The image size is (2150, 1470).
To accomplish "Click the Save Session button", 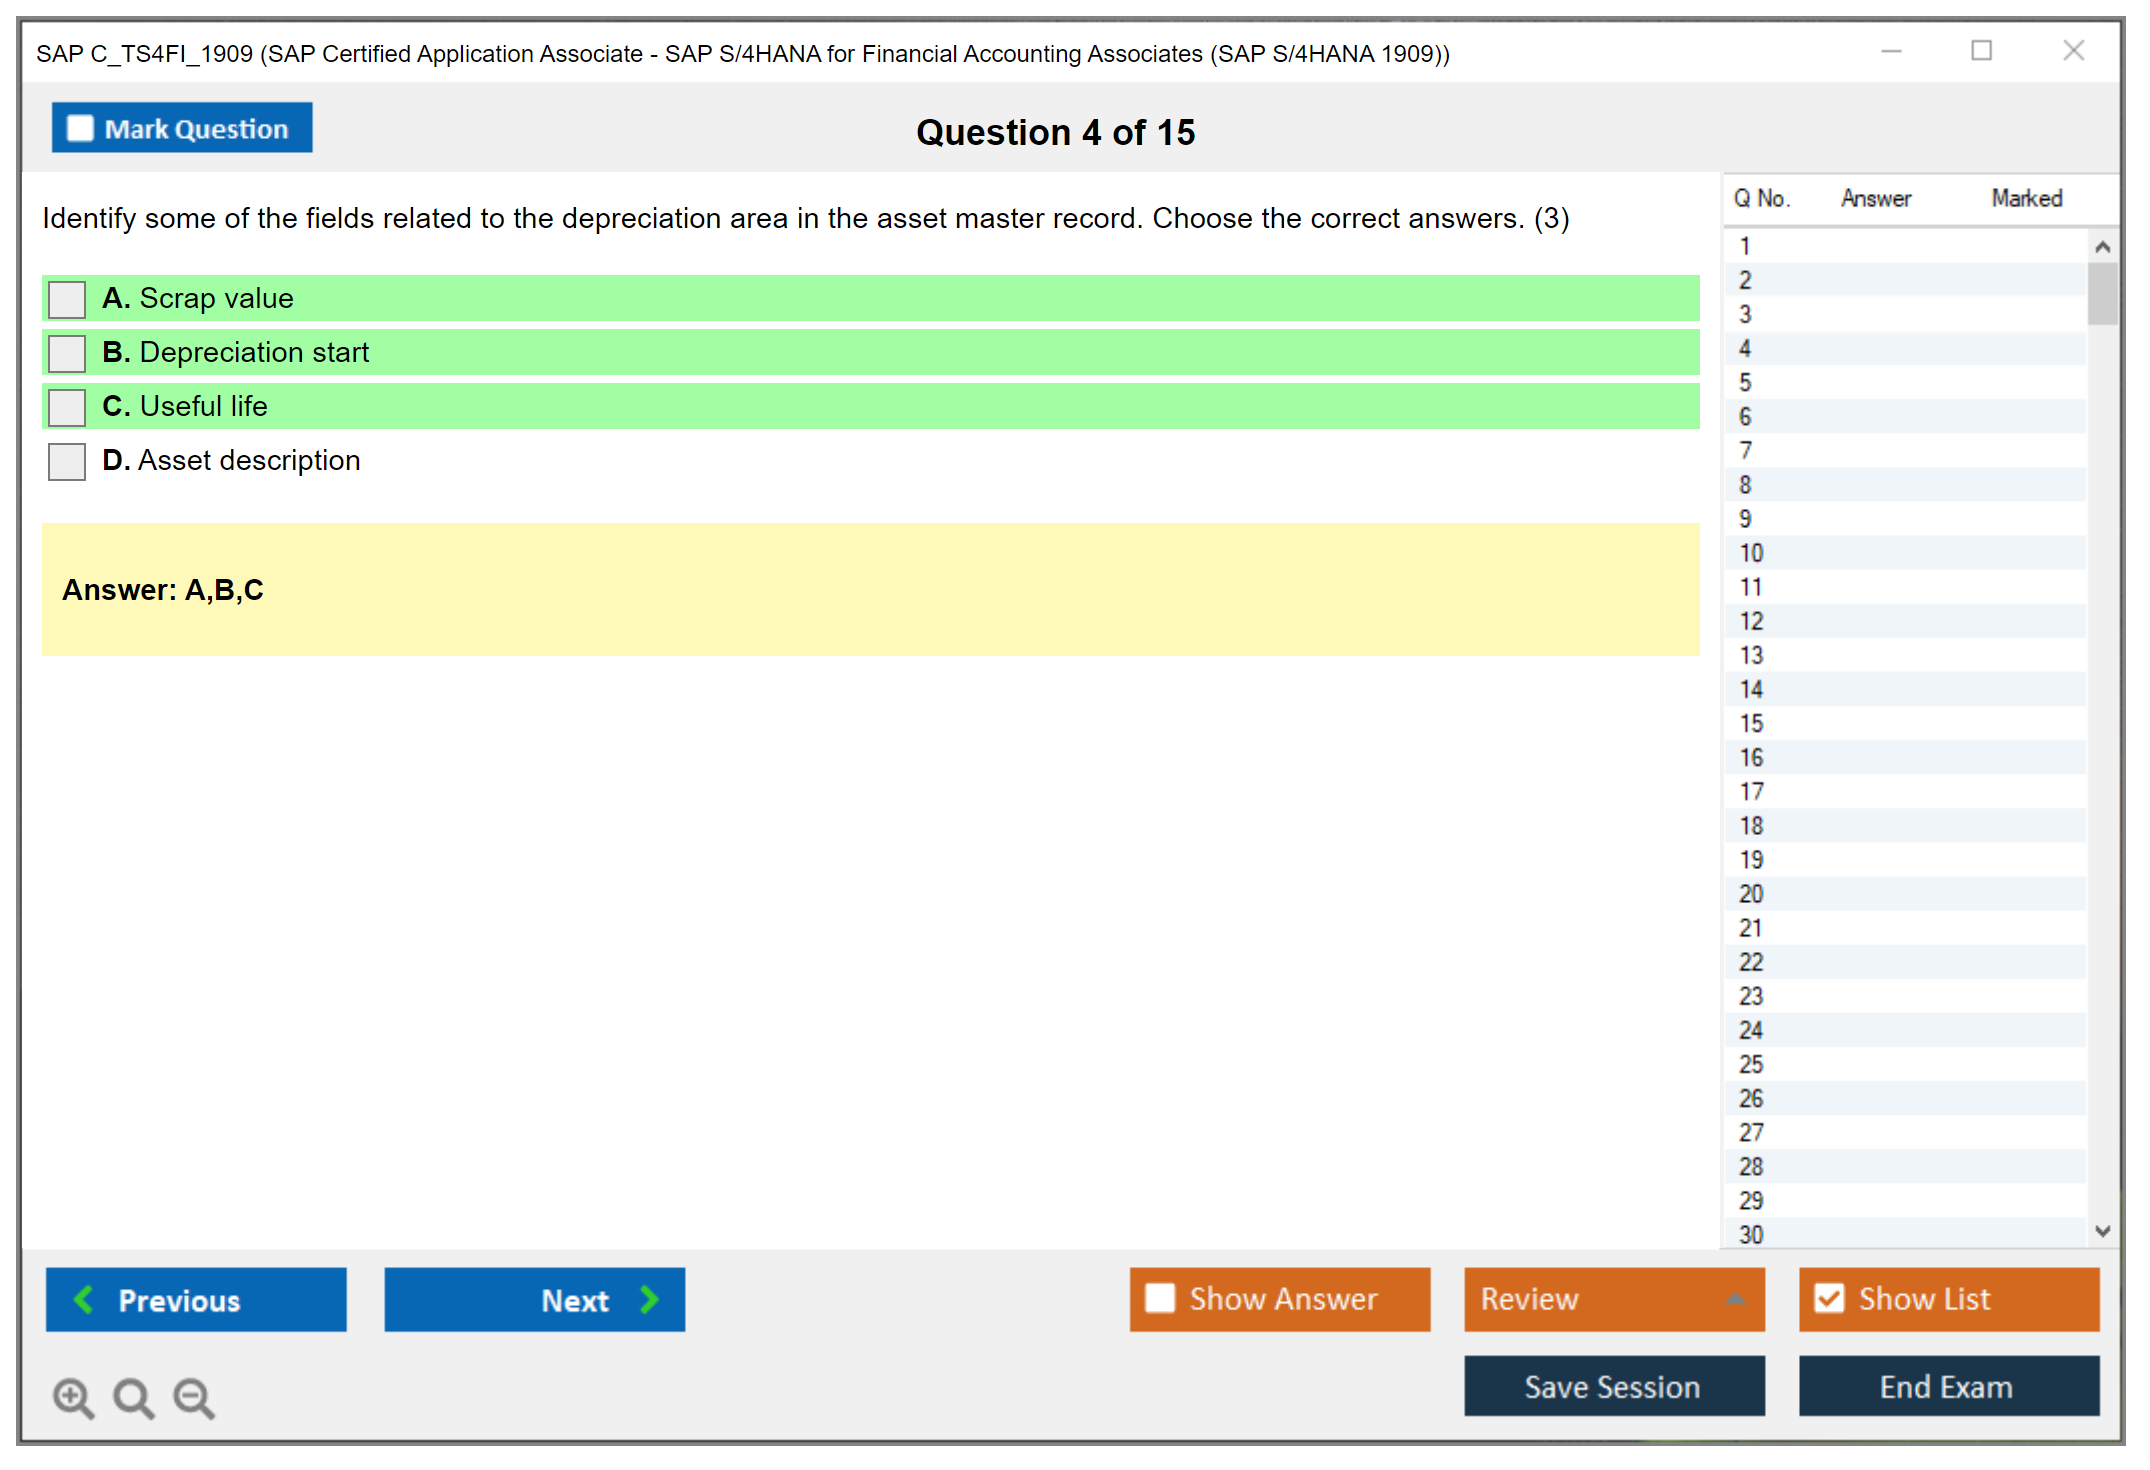I will click(1613, 1386).
